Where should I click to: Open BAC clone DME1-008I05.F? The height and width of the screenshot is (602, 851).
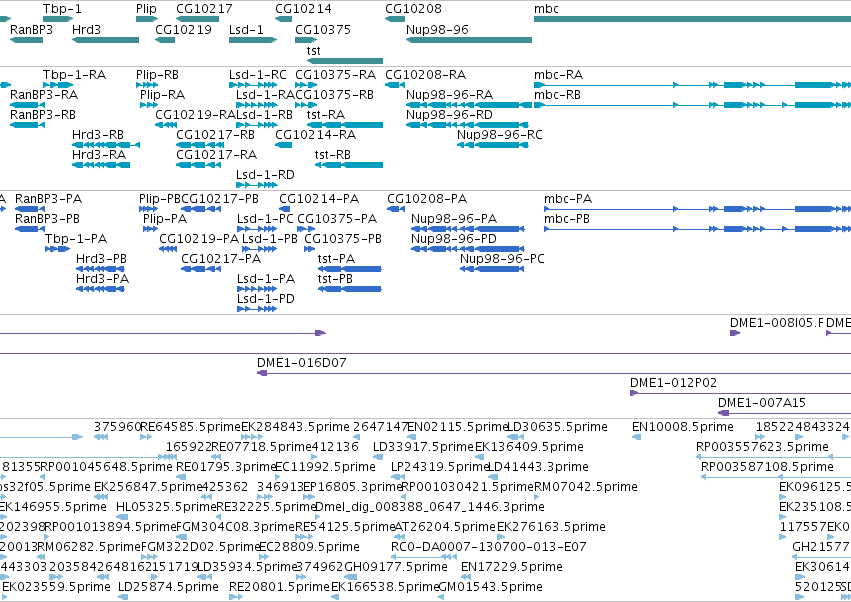click(777, 323)
